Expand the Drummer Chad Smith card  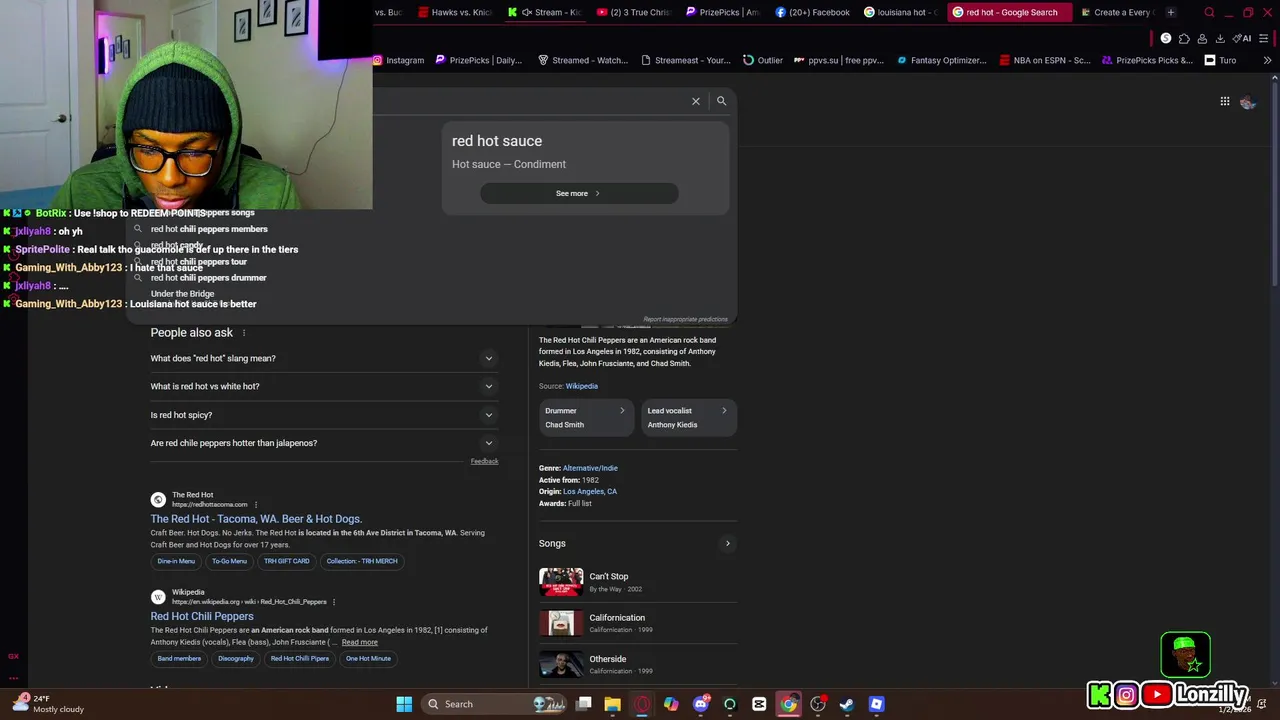586,418
